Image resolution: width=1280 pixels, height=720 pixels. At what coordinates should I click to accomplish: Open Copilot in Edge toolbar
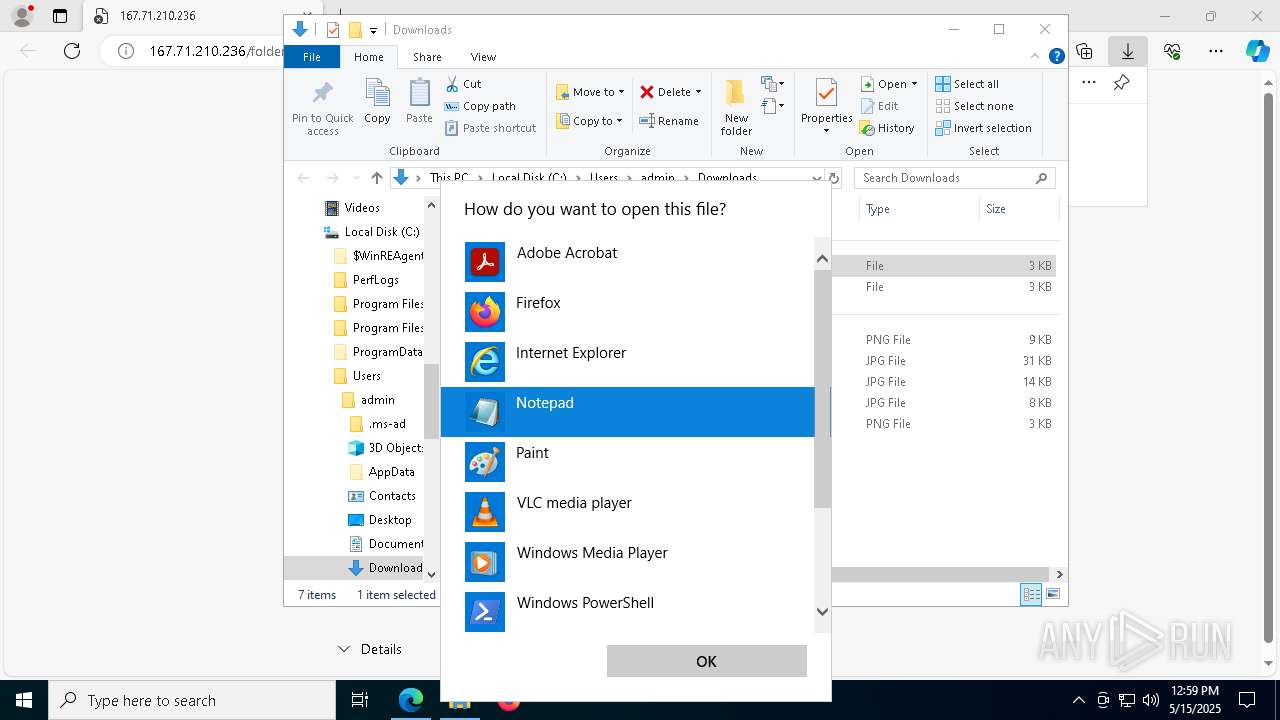tap(1257, 51)
